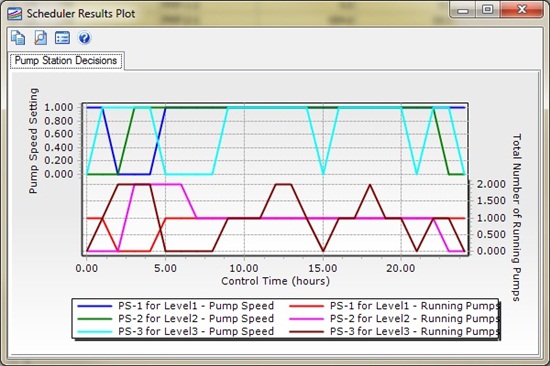Viewport: 550px width, 366px height.
Task: Click the magenta line swatch for PS-2 Running Pumps
Action: tap(307, 319)
